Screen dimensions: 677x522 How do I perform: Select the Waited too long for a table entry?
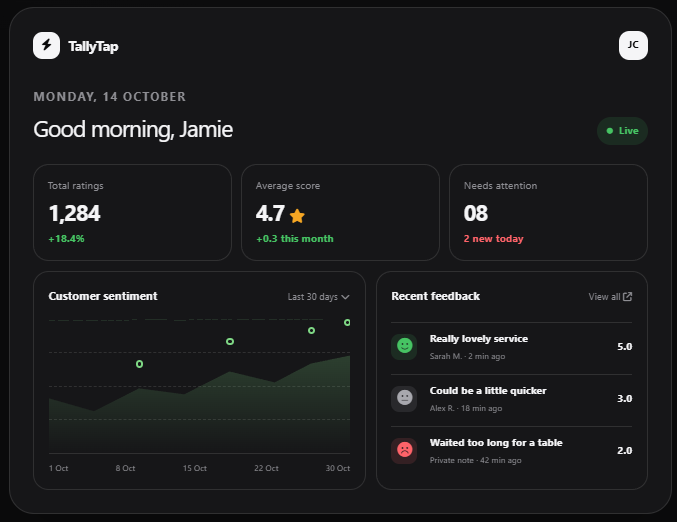tap(512, 451)
